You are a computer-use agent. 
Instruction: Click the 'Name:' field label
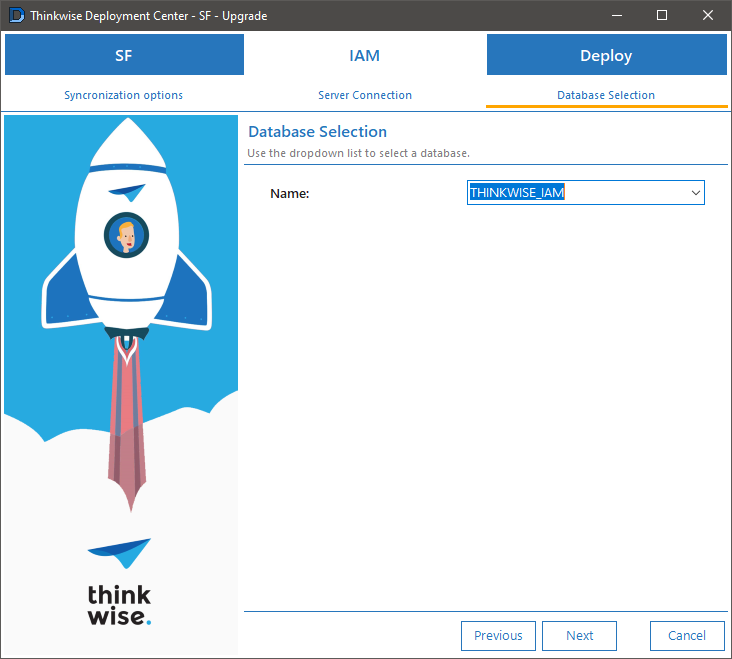[289, 193]
